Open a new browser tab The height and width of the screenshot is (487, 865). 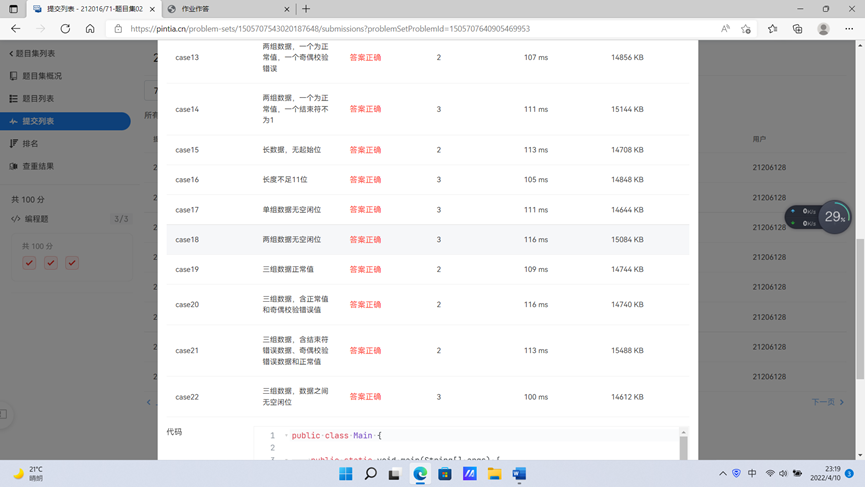(306, 9)
